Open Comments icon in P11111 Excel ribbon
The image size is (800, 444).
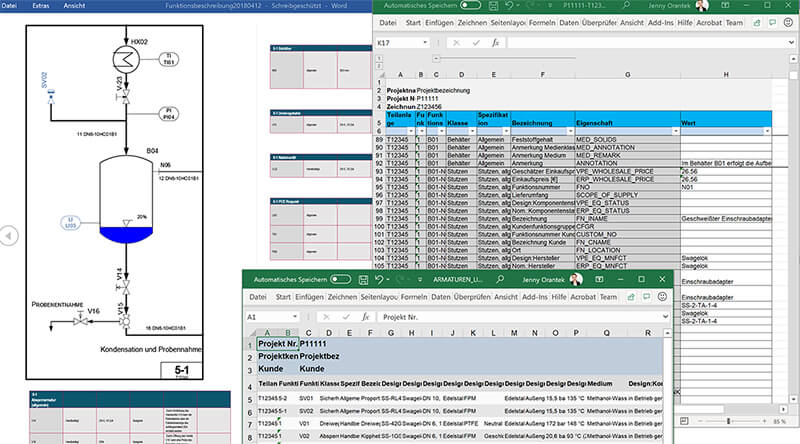point(772,23)
